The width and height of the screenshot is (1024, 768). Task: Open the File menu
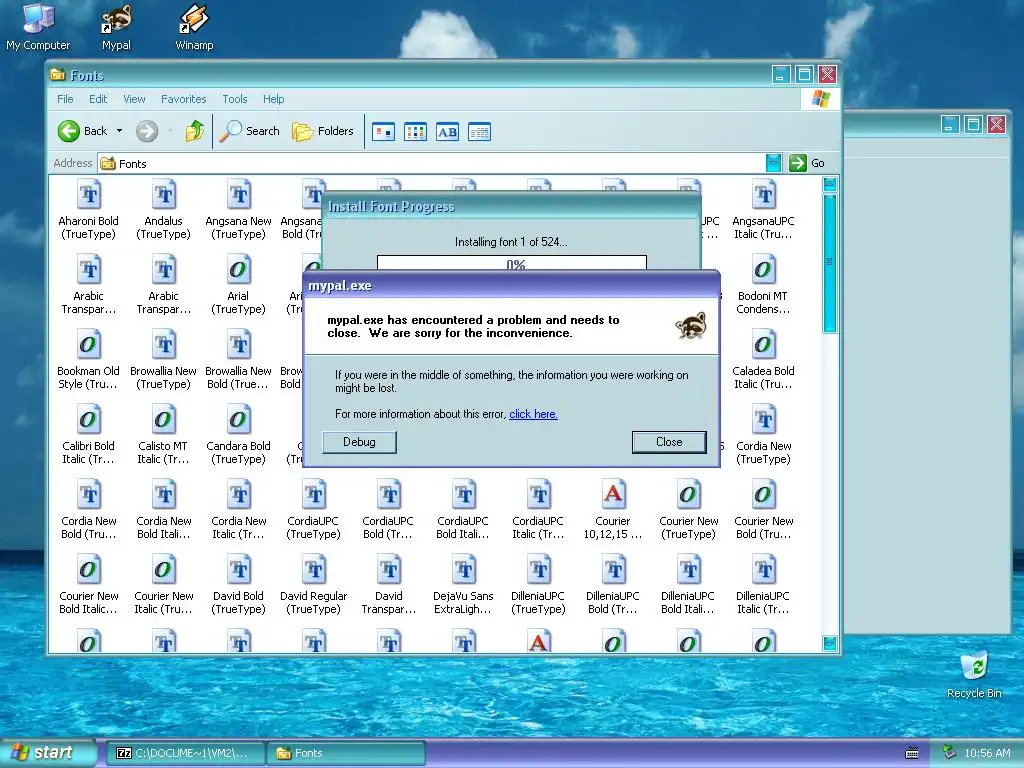65,99
